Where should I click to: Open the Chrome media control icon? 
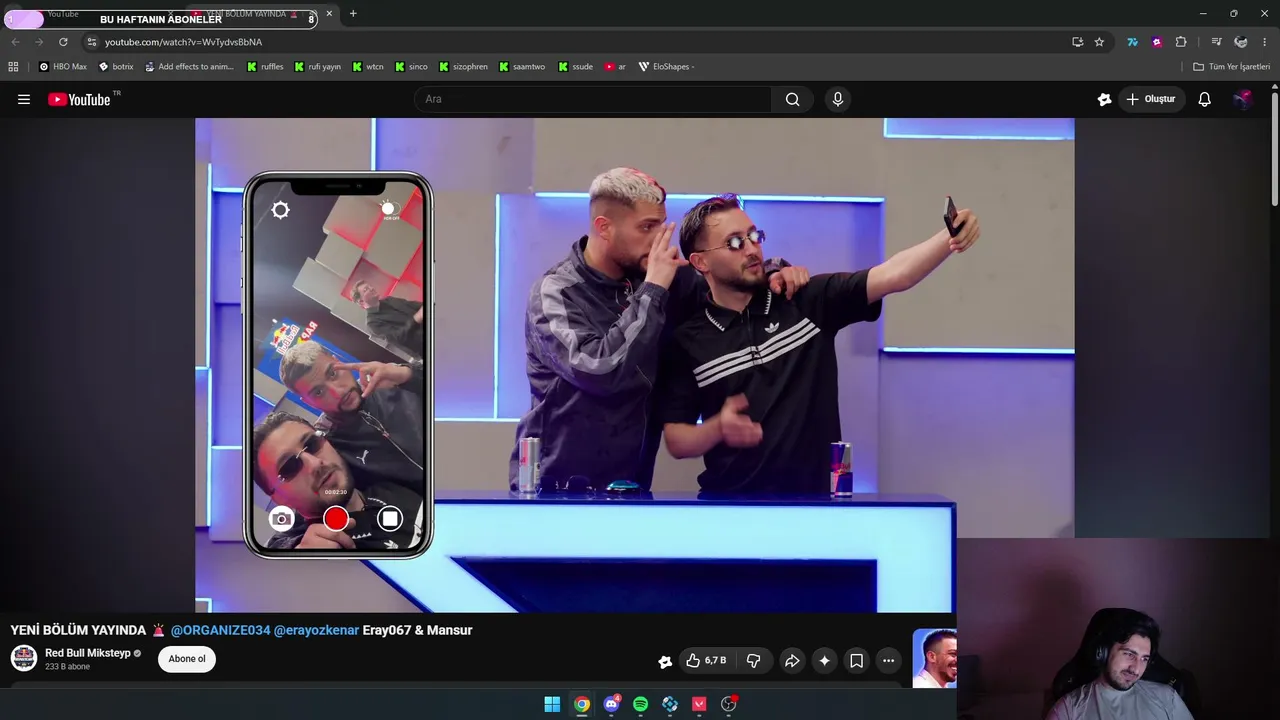pyautogui.click(x=1216, y=42)
